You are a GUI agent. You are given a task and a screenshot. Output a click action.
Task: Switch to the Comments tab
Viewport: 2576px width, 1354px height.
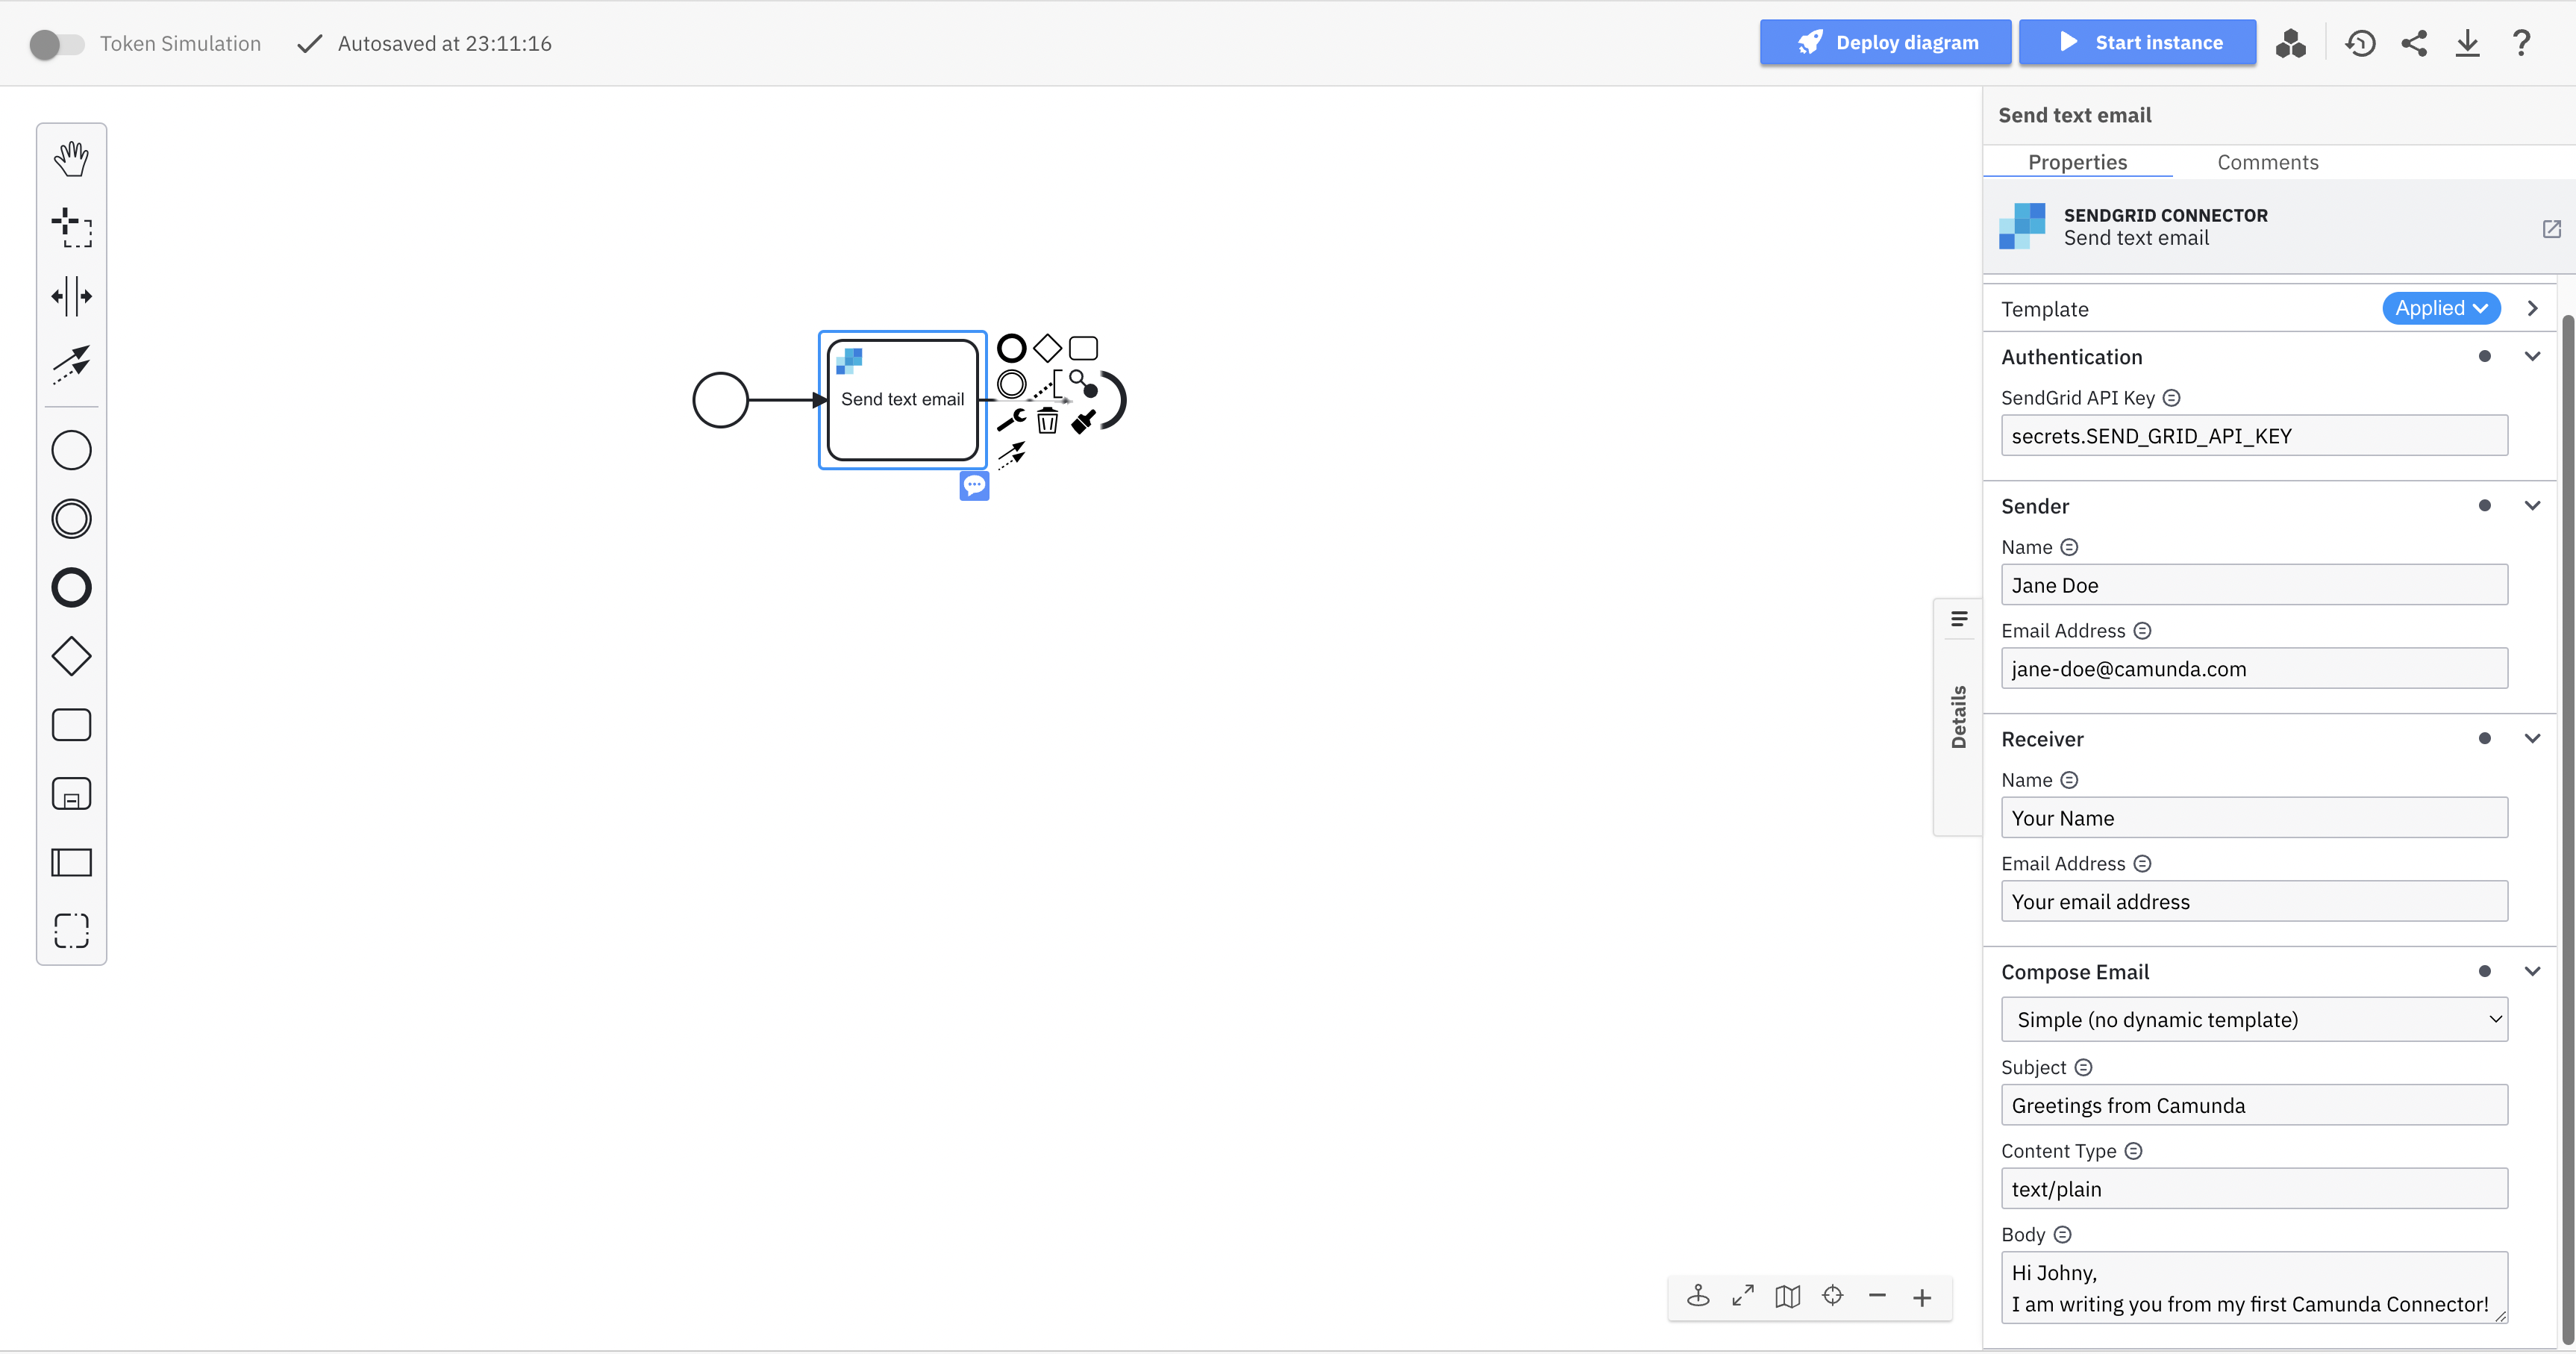tap(2268, 161)
